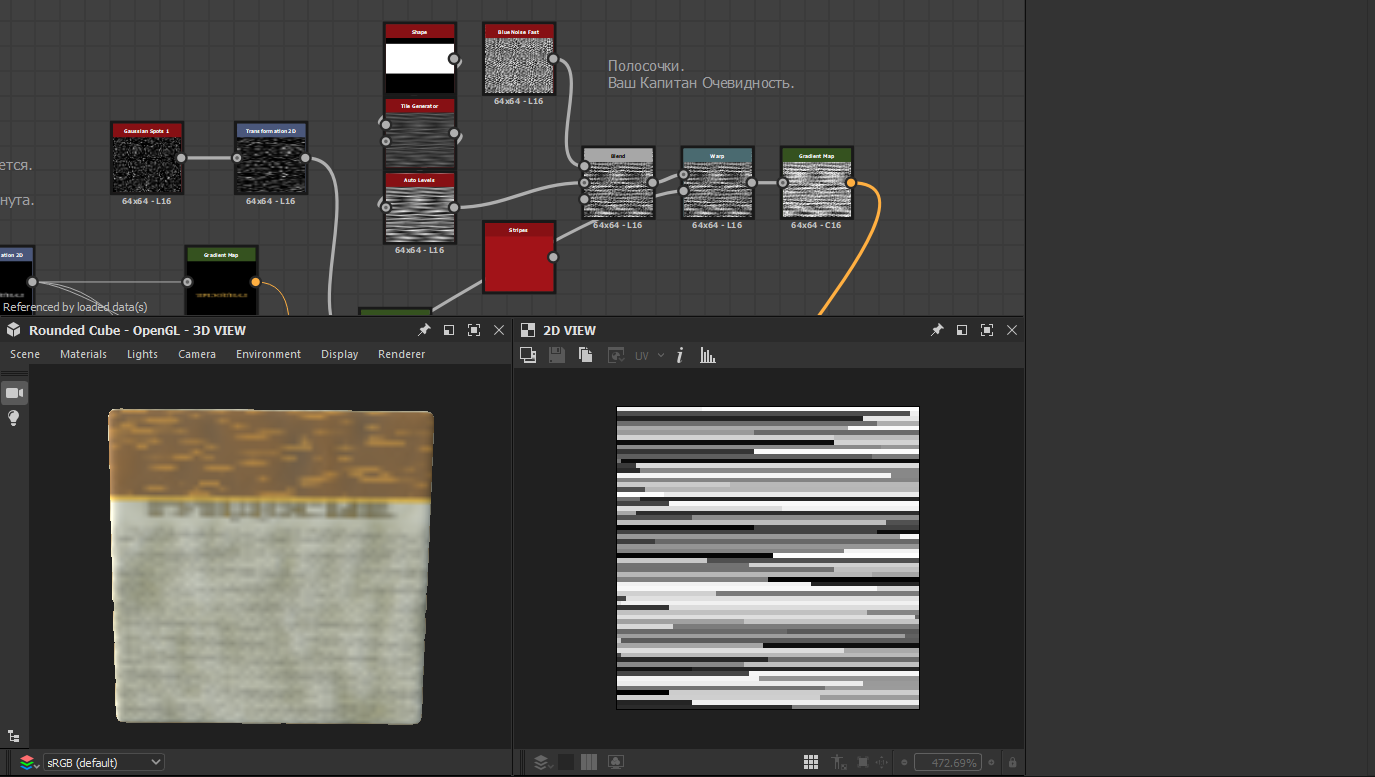Show image info with the 'i' icon

pos(680,355)
